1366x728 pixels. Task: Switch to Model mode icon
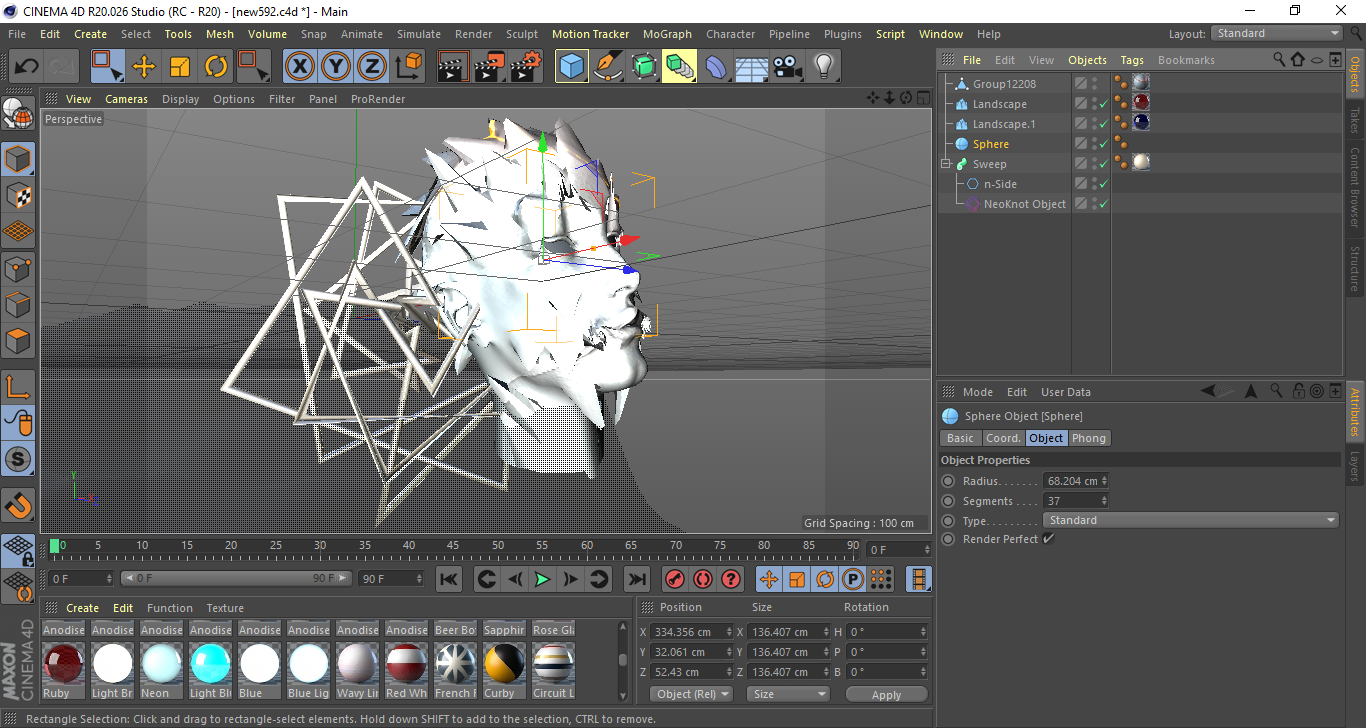pos(18,159)
